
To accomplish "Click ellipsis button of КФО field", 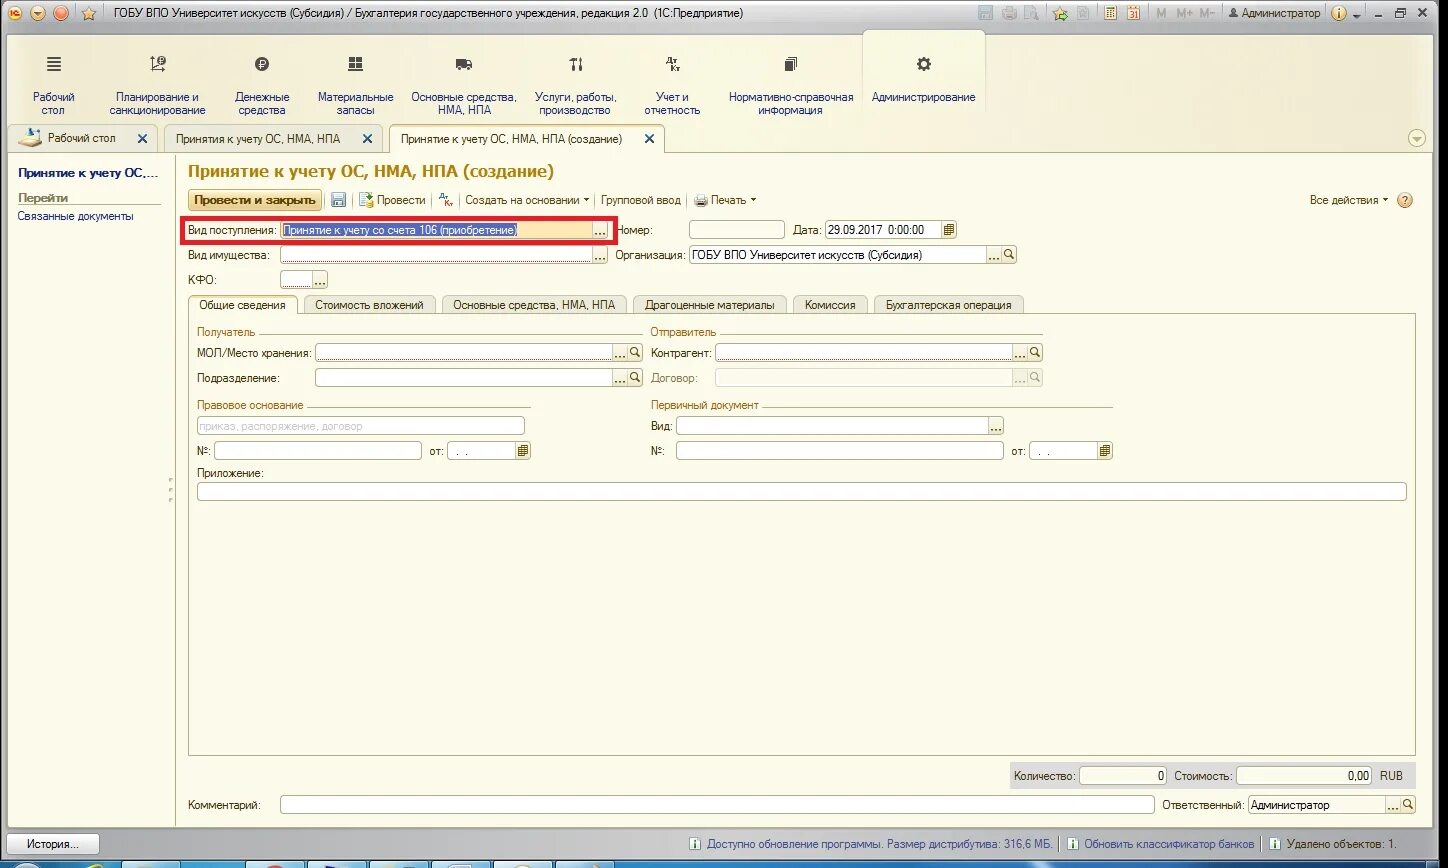I will (320, 280).
